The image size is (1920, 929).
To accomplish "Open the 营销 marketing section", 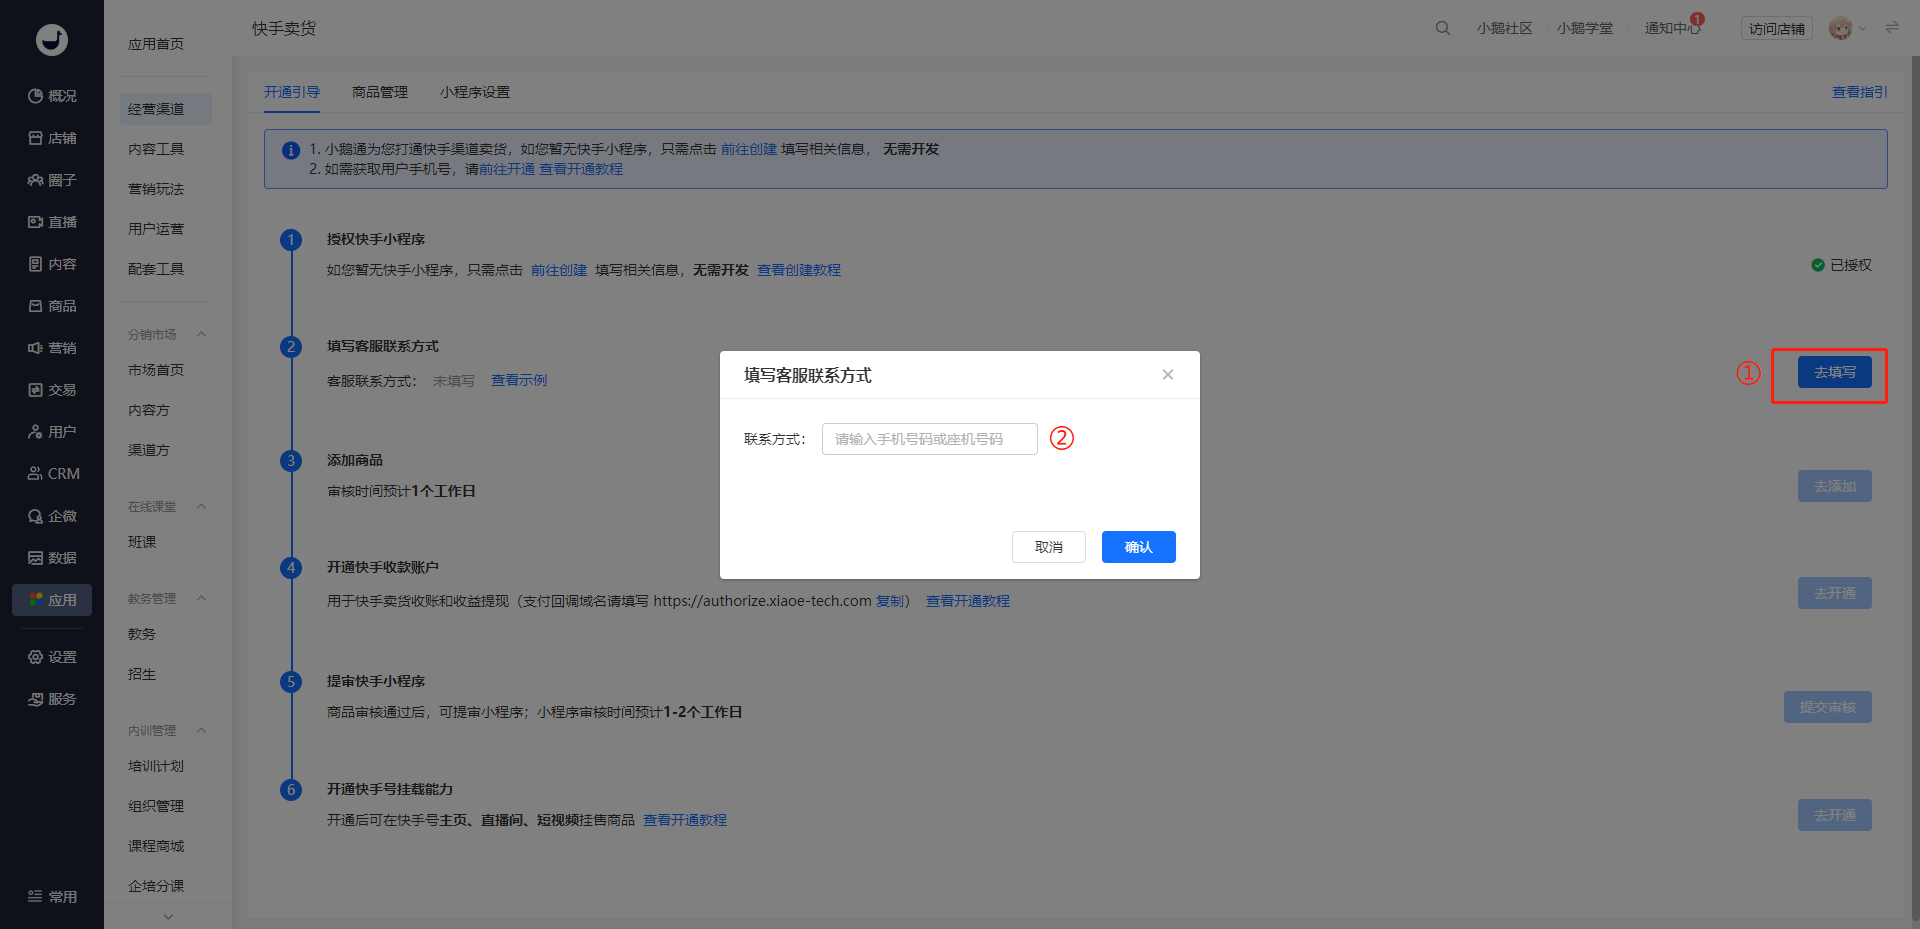I will pyautogui.click(x=52, y=348).
